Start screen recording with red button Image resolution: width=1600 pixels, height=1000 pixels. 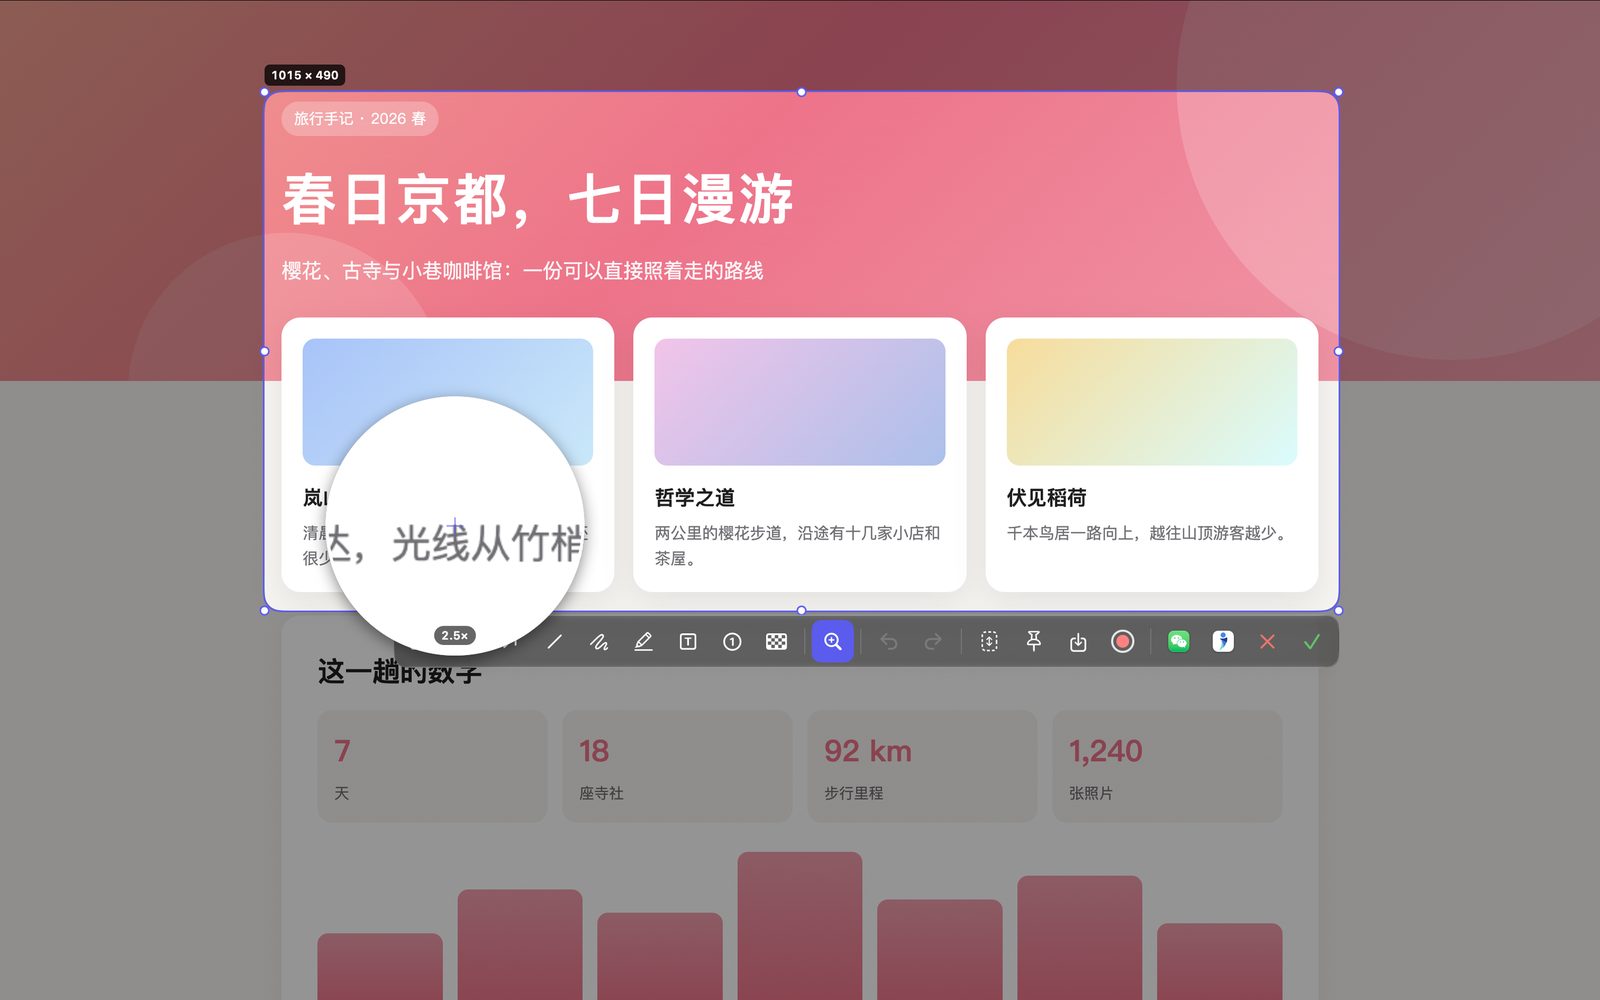tap(1122, 642)
